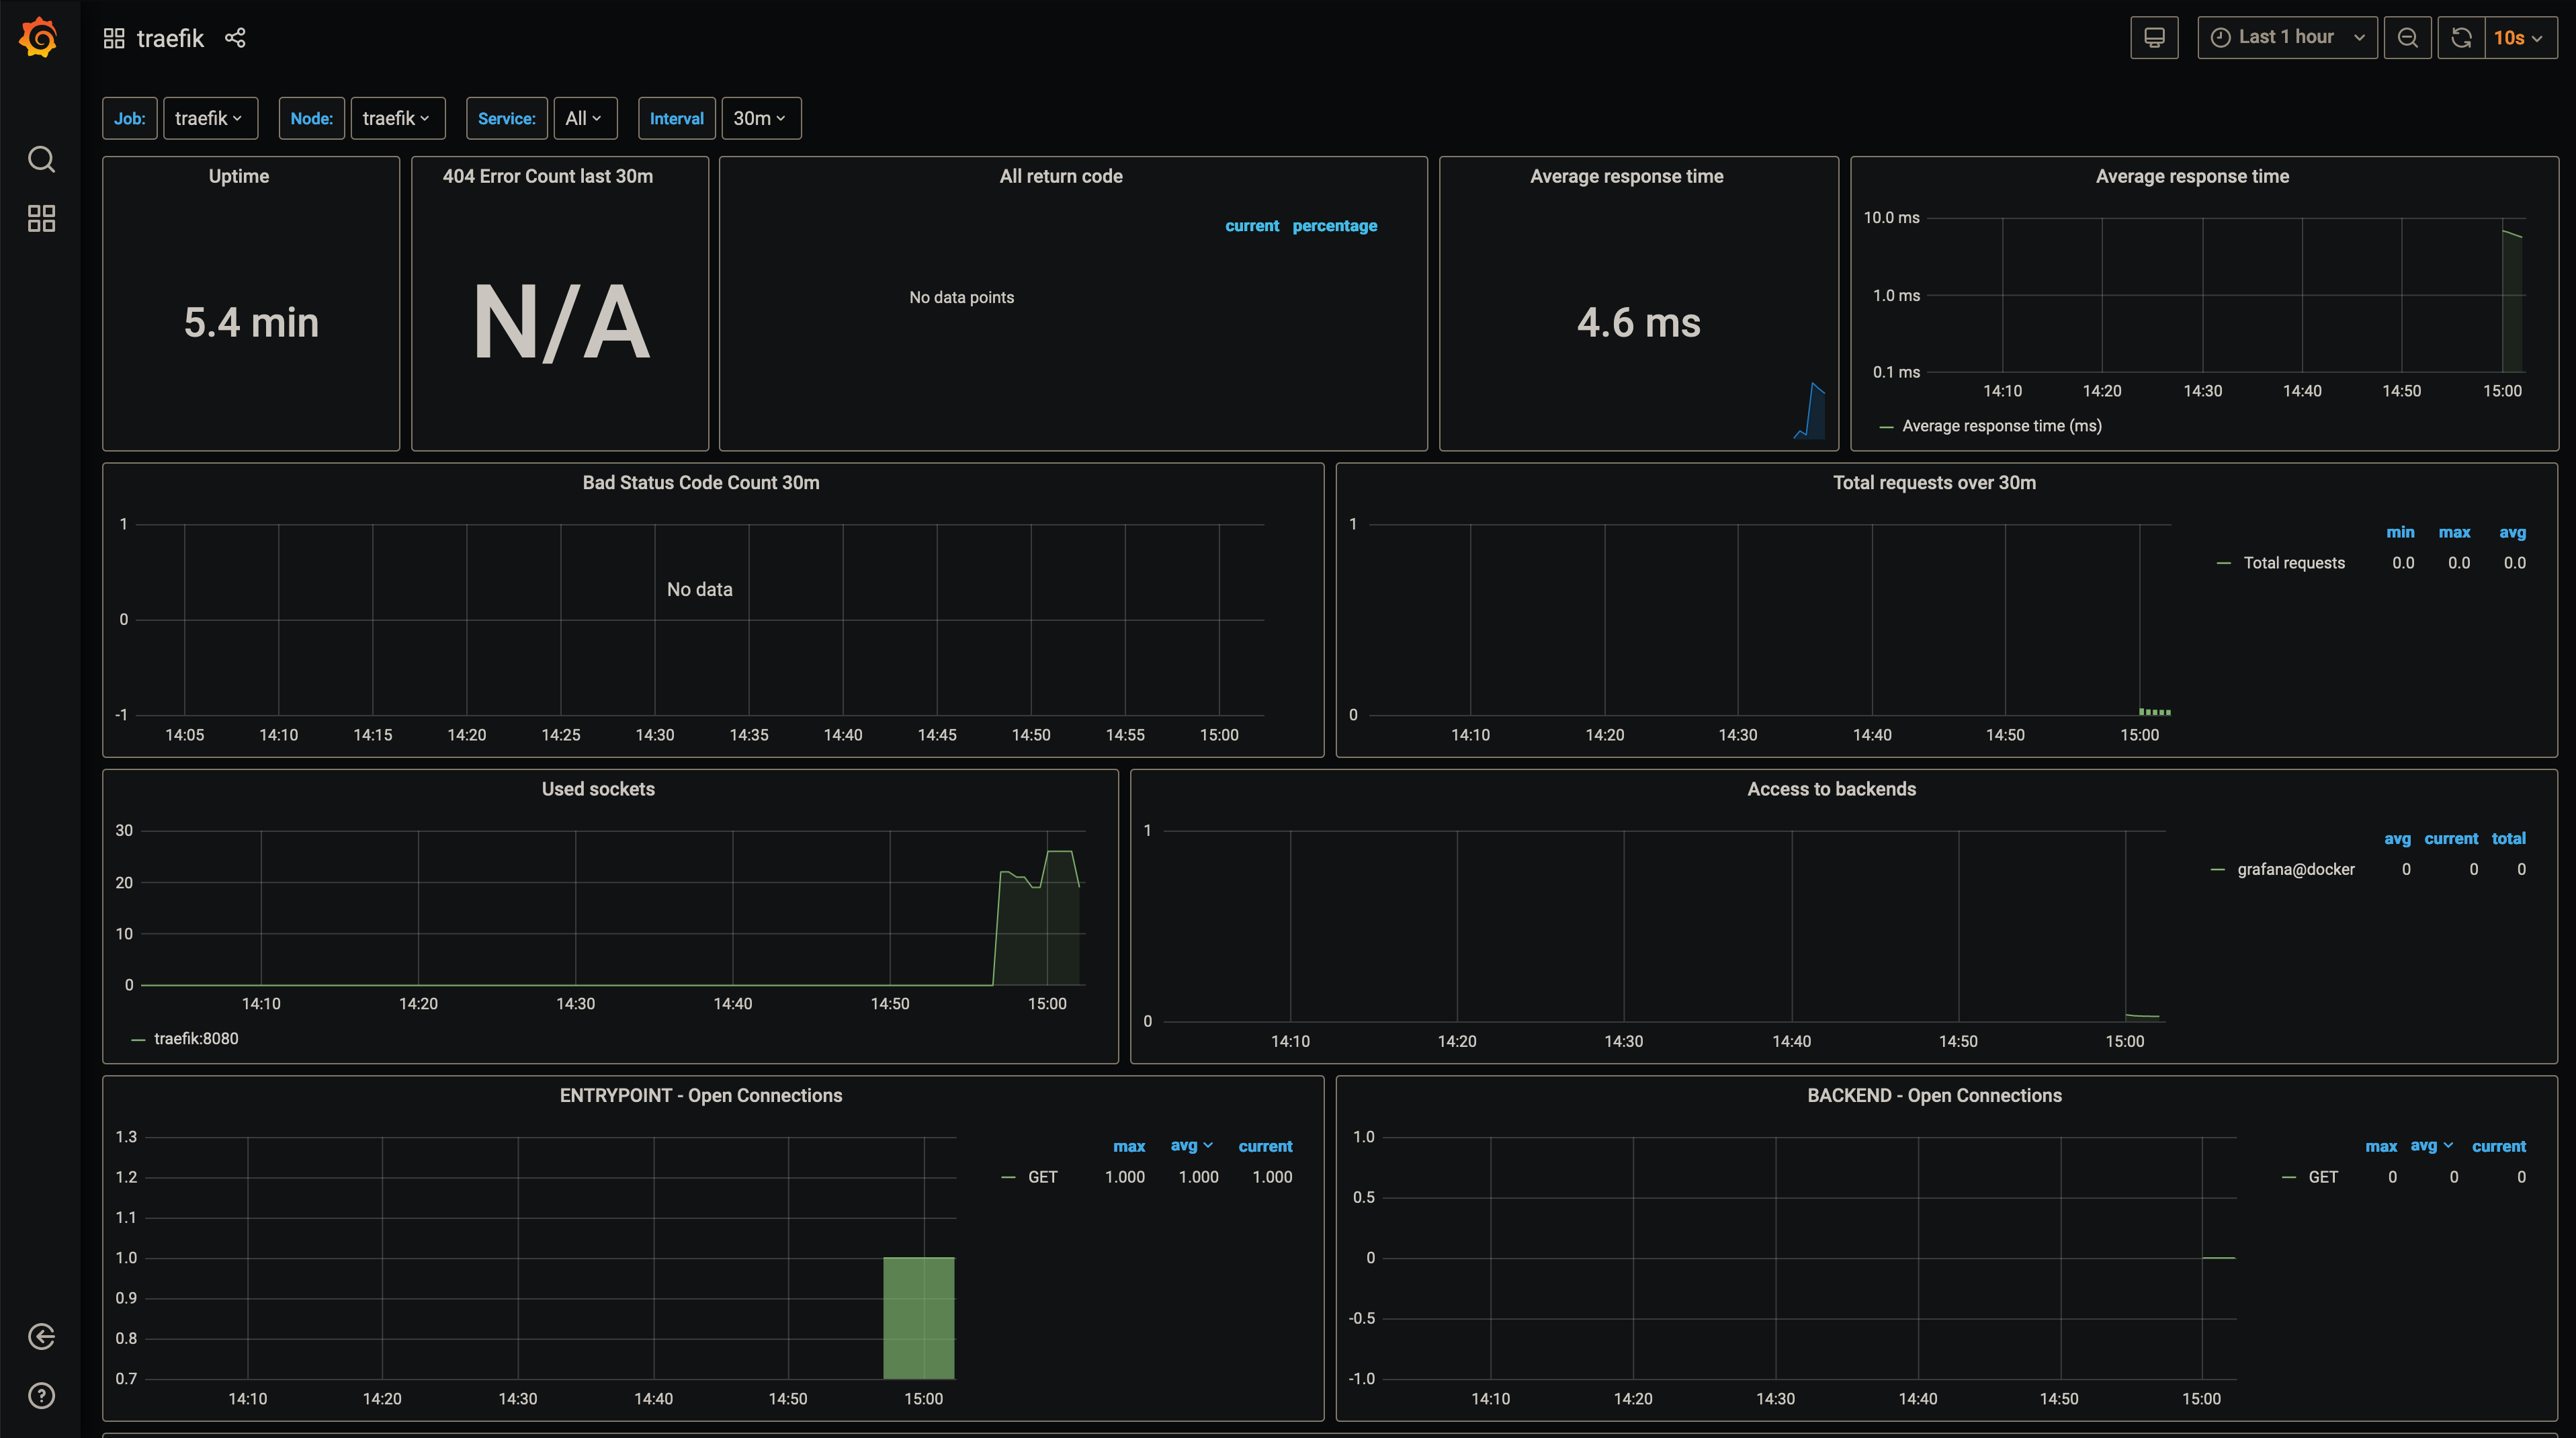
Task: Click the 5.4 min uptime value
Action: 251,323
